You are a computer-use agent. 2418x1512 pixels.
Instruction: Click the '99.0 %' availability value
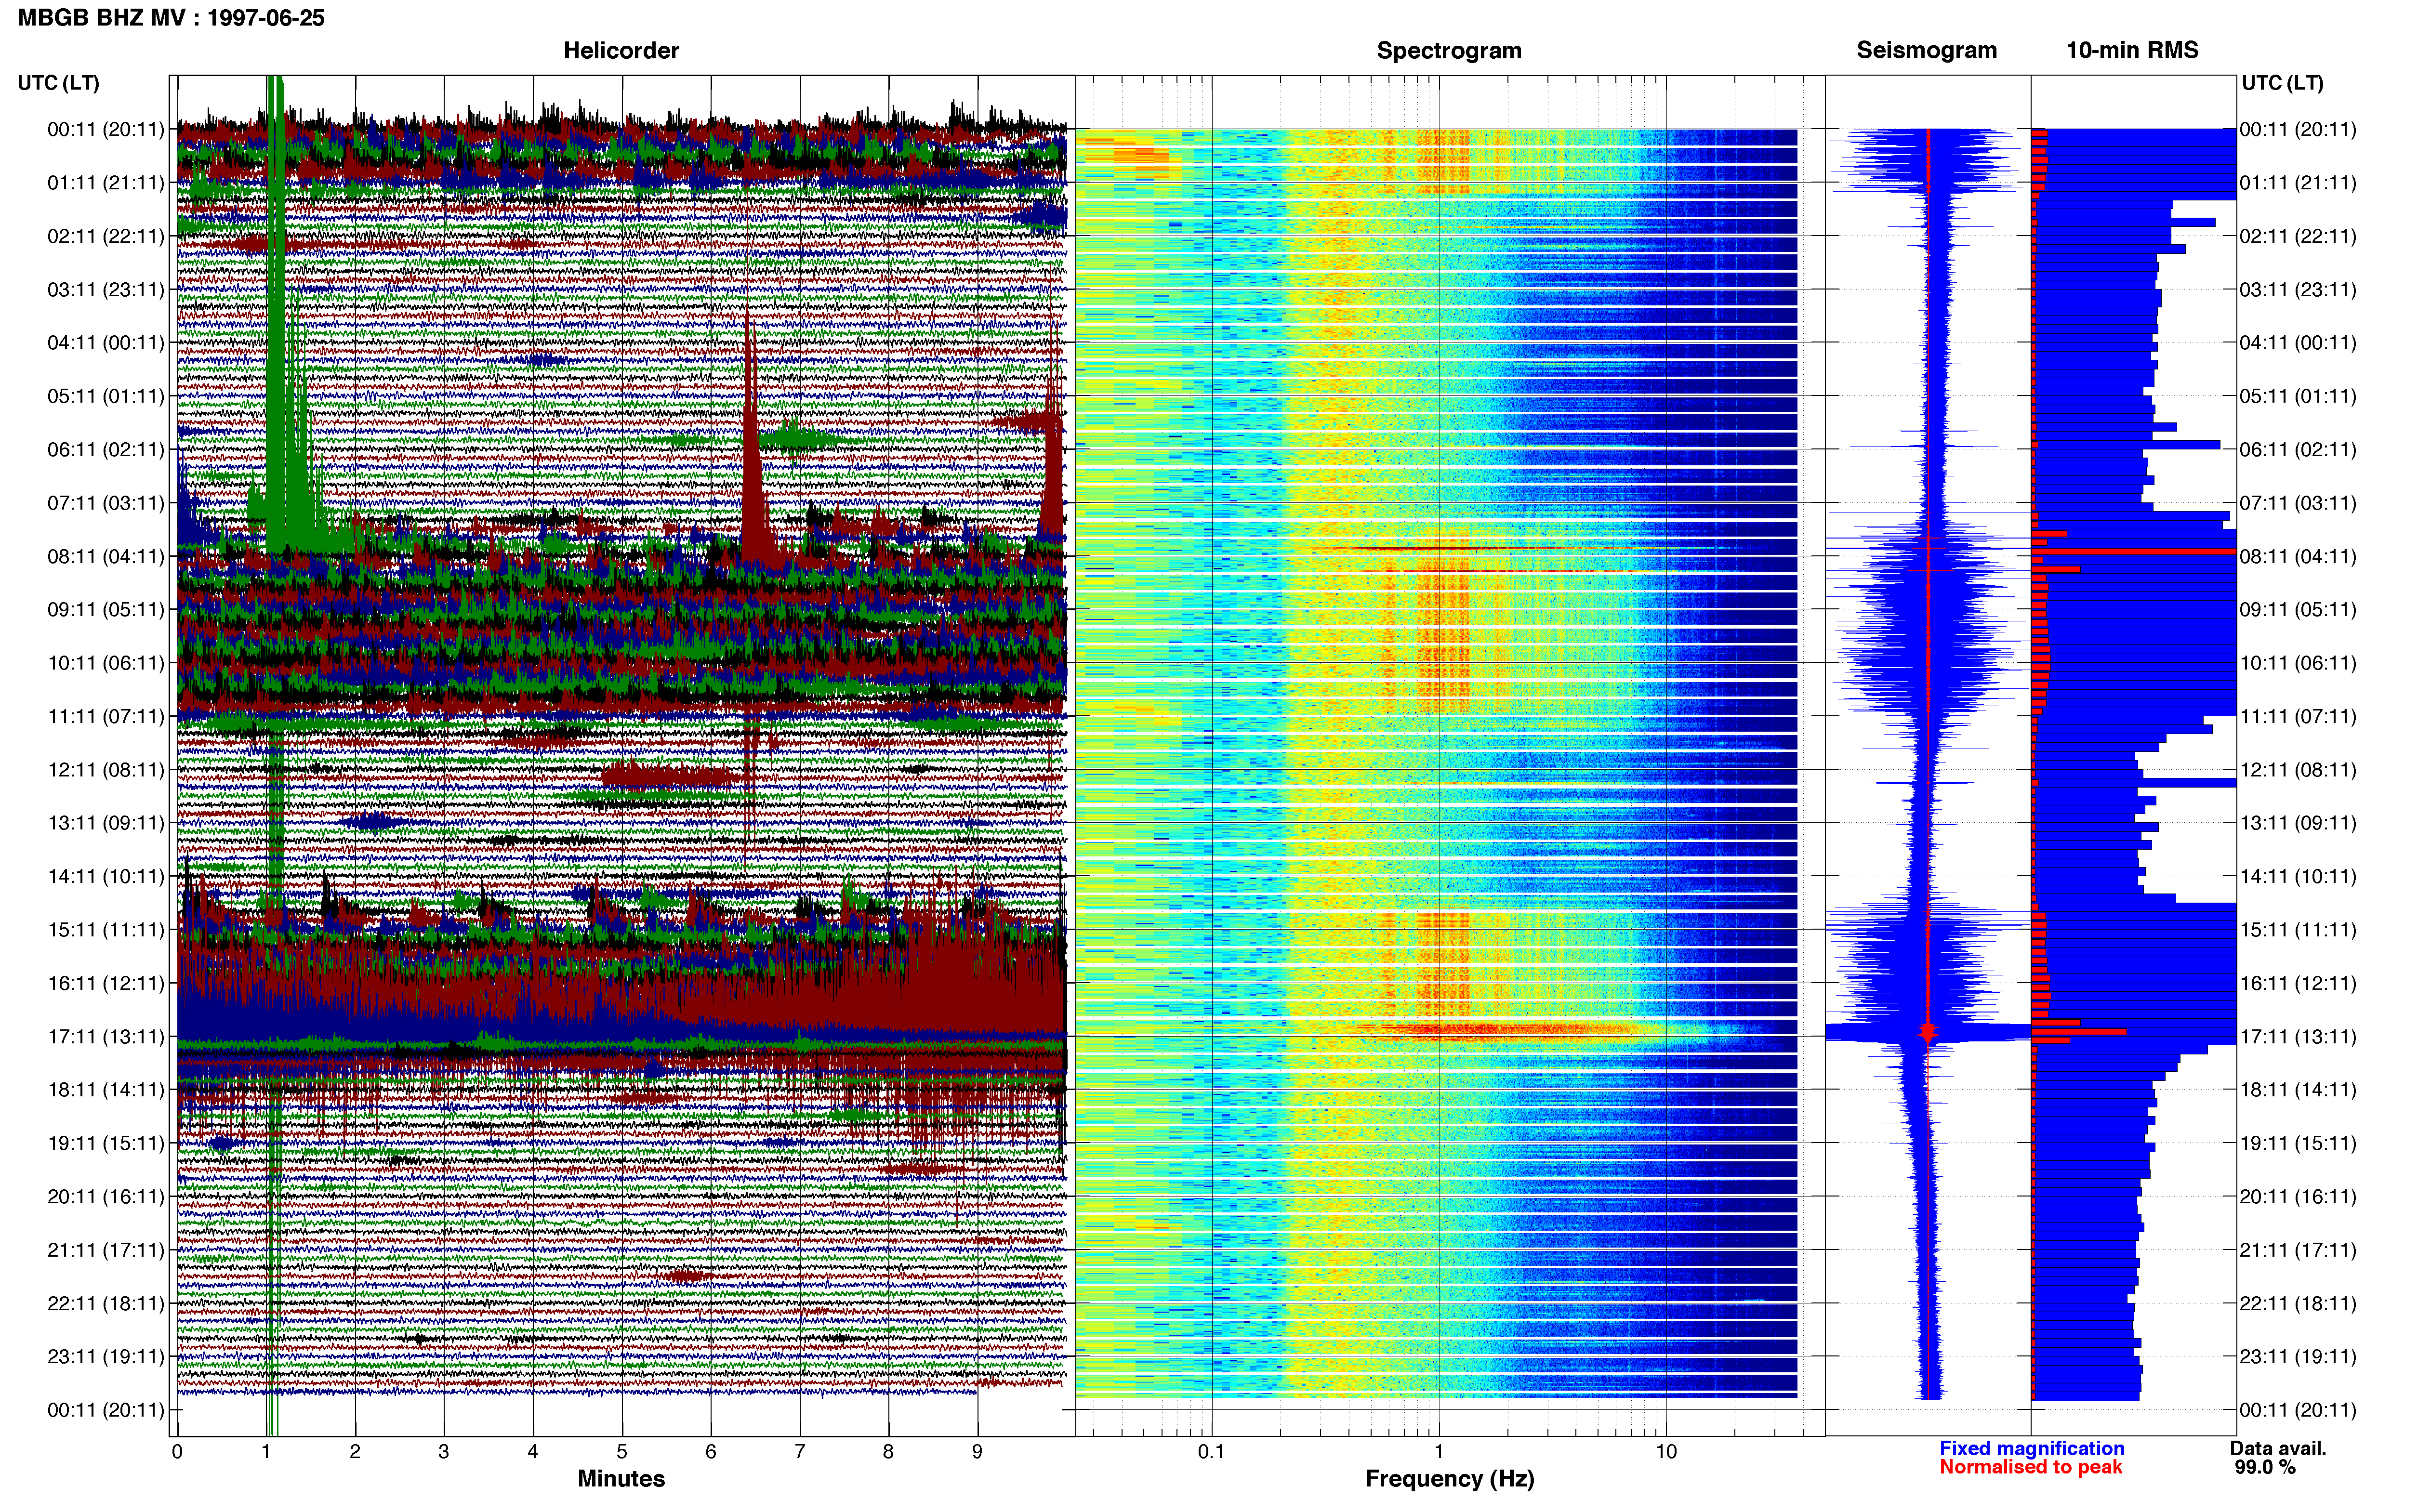coord(2265,1467)
